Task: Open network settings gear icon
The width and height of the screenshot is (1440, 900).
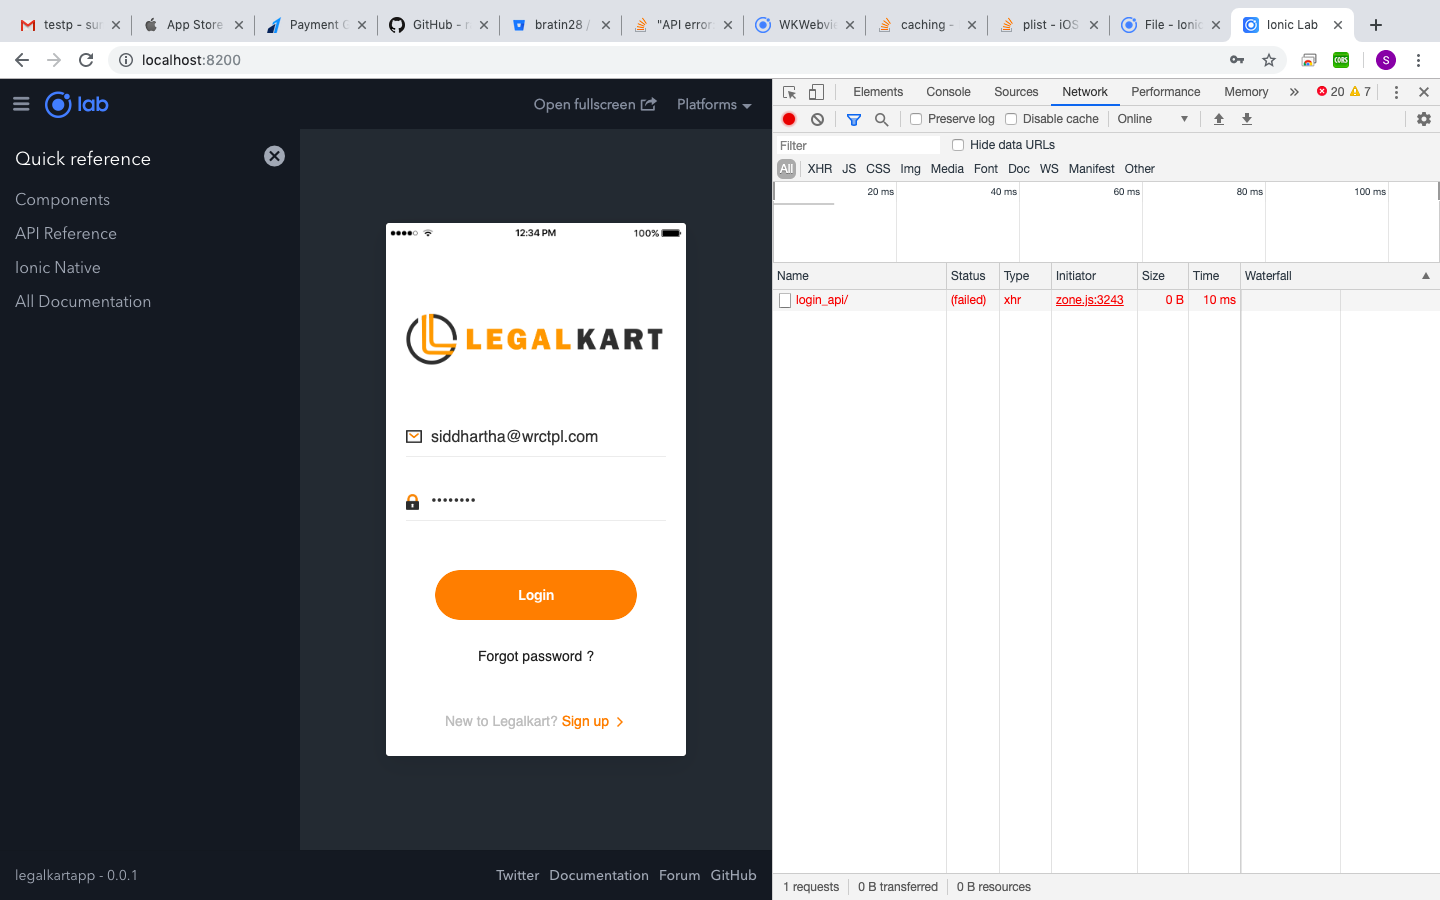Action: click(x=1424, y=119)
